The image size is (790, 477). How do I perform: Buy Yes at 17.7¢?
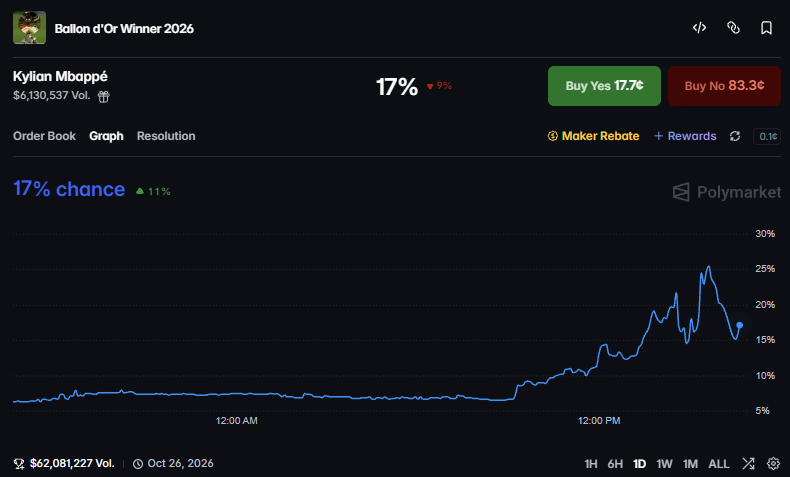pyautogui.click(x=604, y=86)
